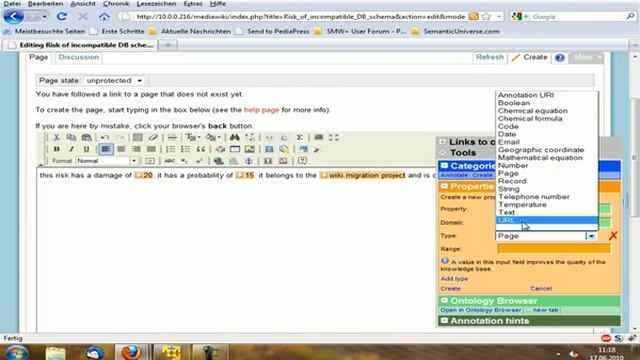Collapse the Categories section
The height and width of the screenshot is (360, 640).
coord(444,166)
